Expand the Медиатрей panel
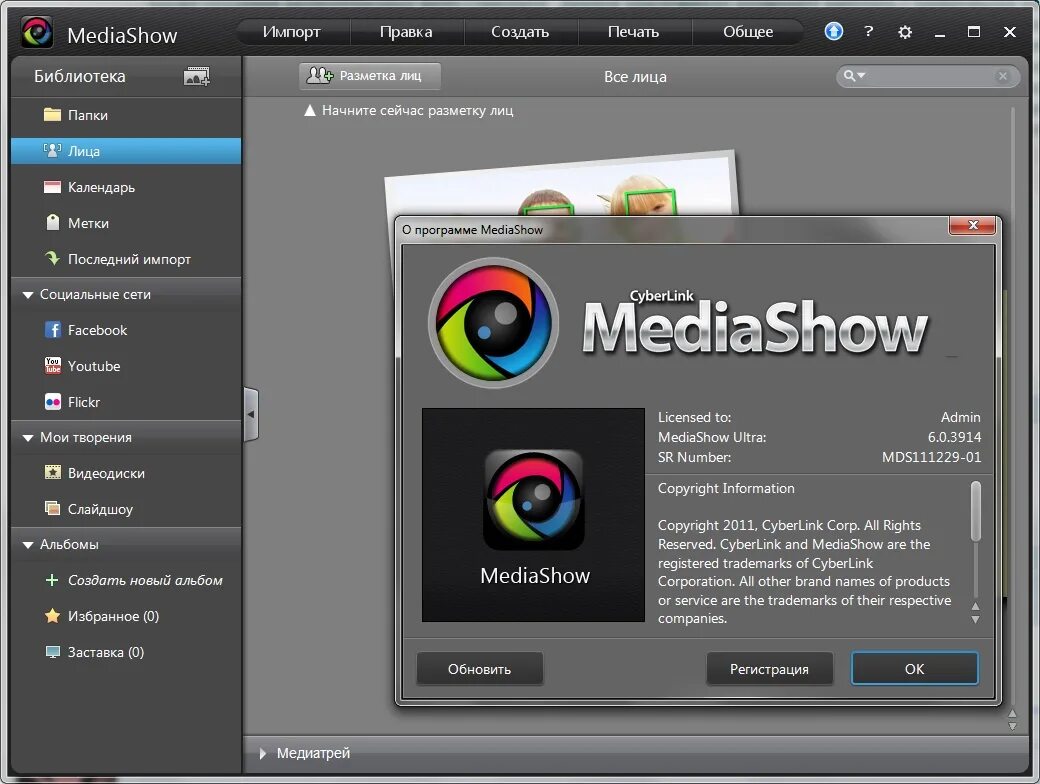Image resolution: width=1040 pixels, height=784 pixels. point(263,753)
